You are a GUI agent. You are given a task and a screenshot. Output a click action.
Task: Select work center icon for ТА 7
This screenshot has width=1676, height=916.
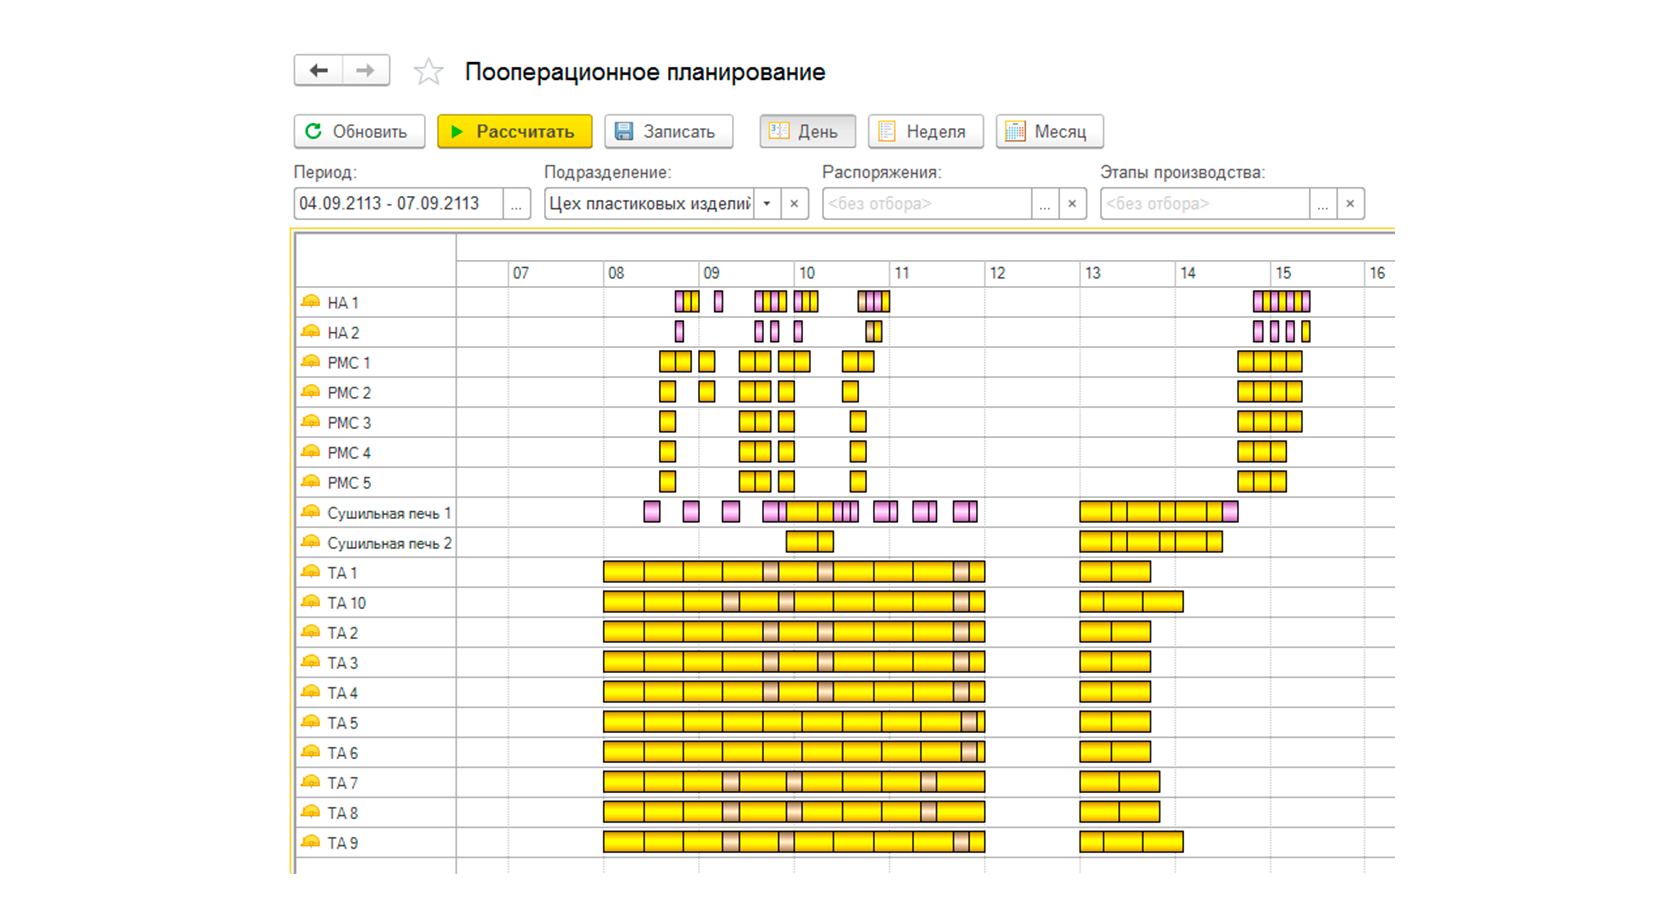311,781
